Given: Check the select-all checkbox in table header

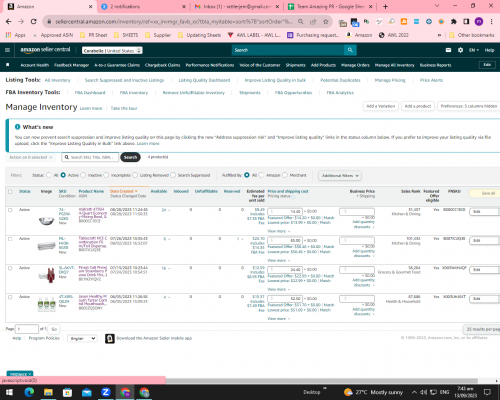Looking at the screenshot, I should [x=10, y=192].
